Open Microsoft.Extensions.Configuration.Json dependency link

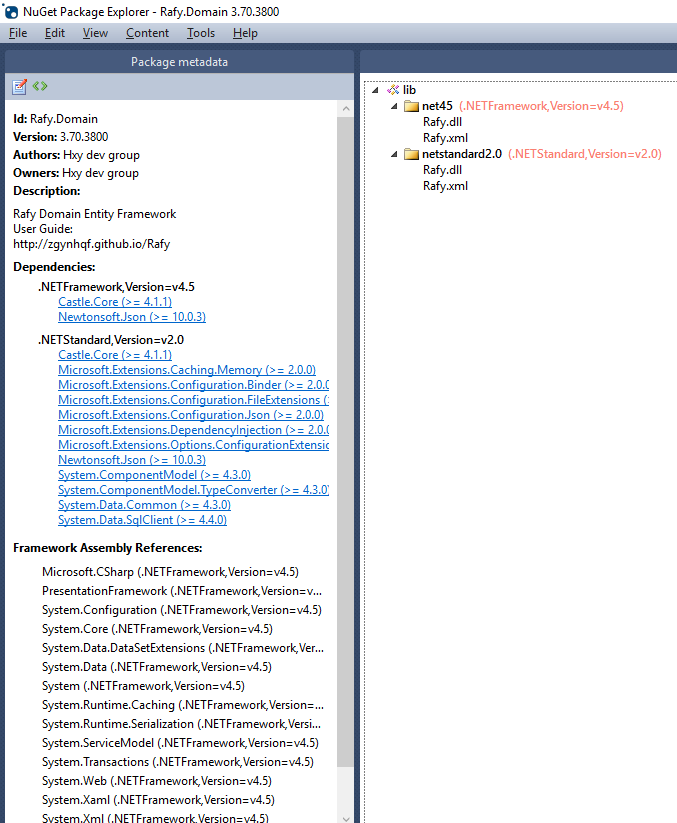coord(191,415)
